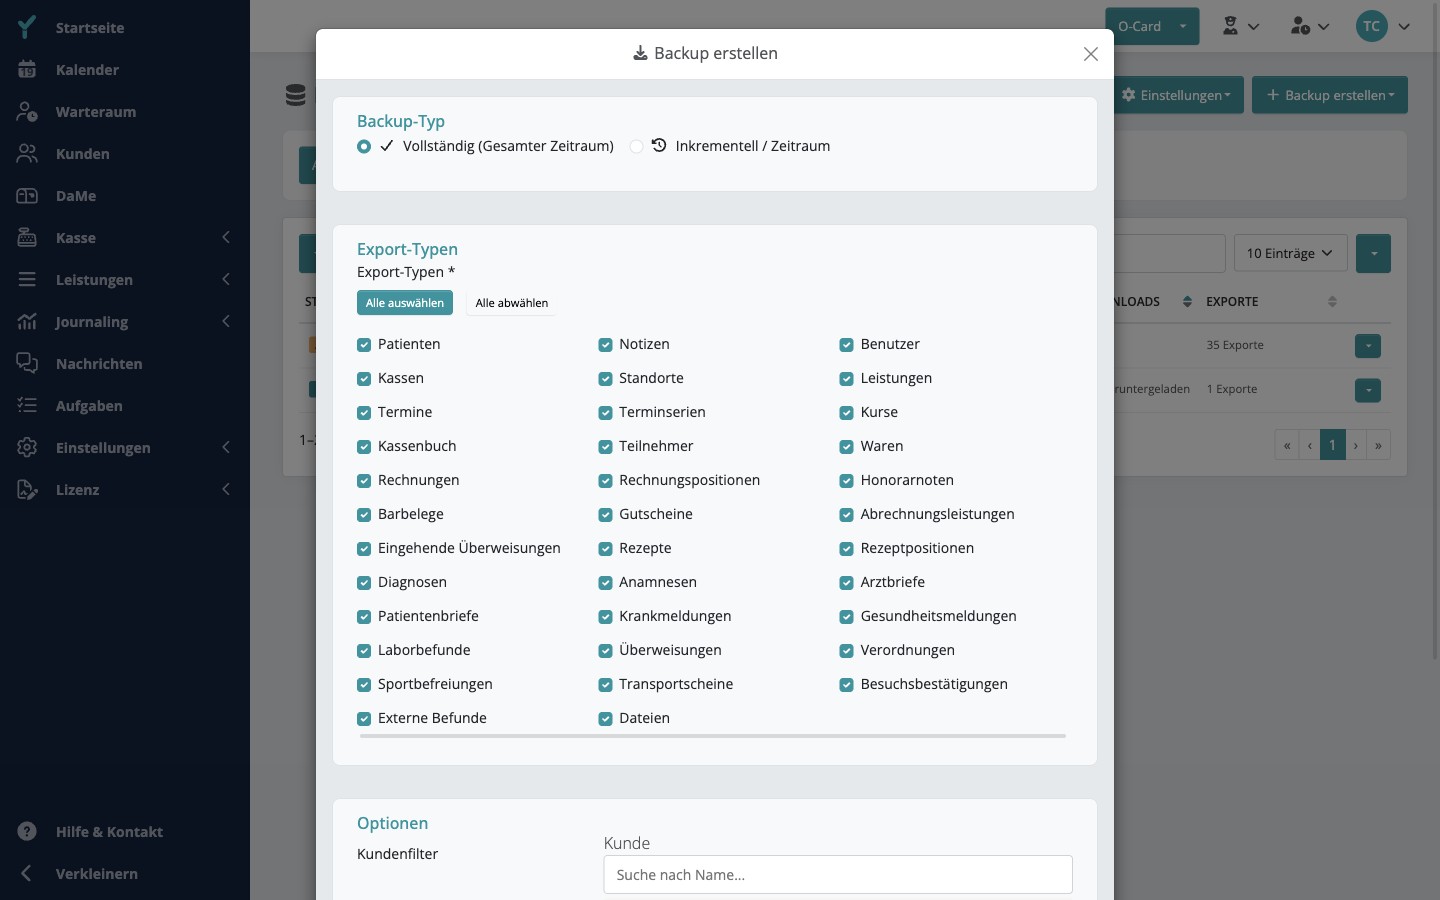Toggle the Besuchsbestätigungen checkbox
This screenshot has height=900, width=1440.
[x=846, y=685]
